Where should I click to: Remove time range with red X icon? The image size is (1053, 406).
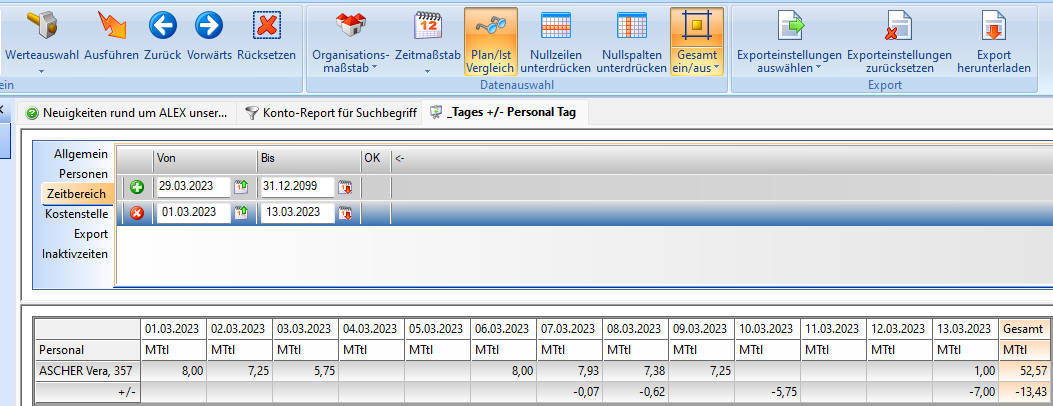pyautogui.click(x=137, y=212)
